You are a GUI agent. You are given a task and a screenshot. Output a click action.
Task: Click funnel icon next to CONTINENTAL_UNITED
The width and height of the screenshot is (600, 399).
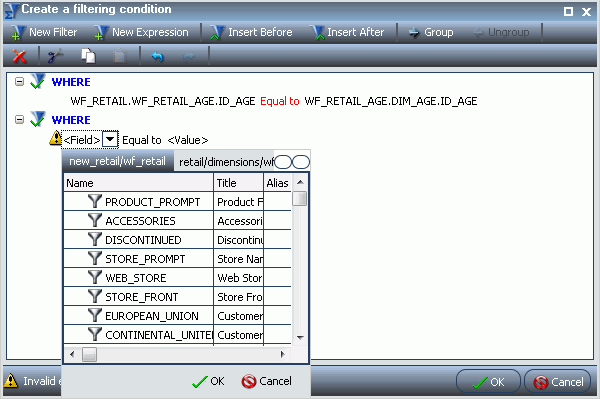[95, 334]
